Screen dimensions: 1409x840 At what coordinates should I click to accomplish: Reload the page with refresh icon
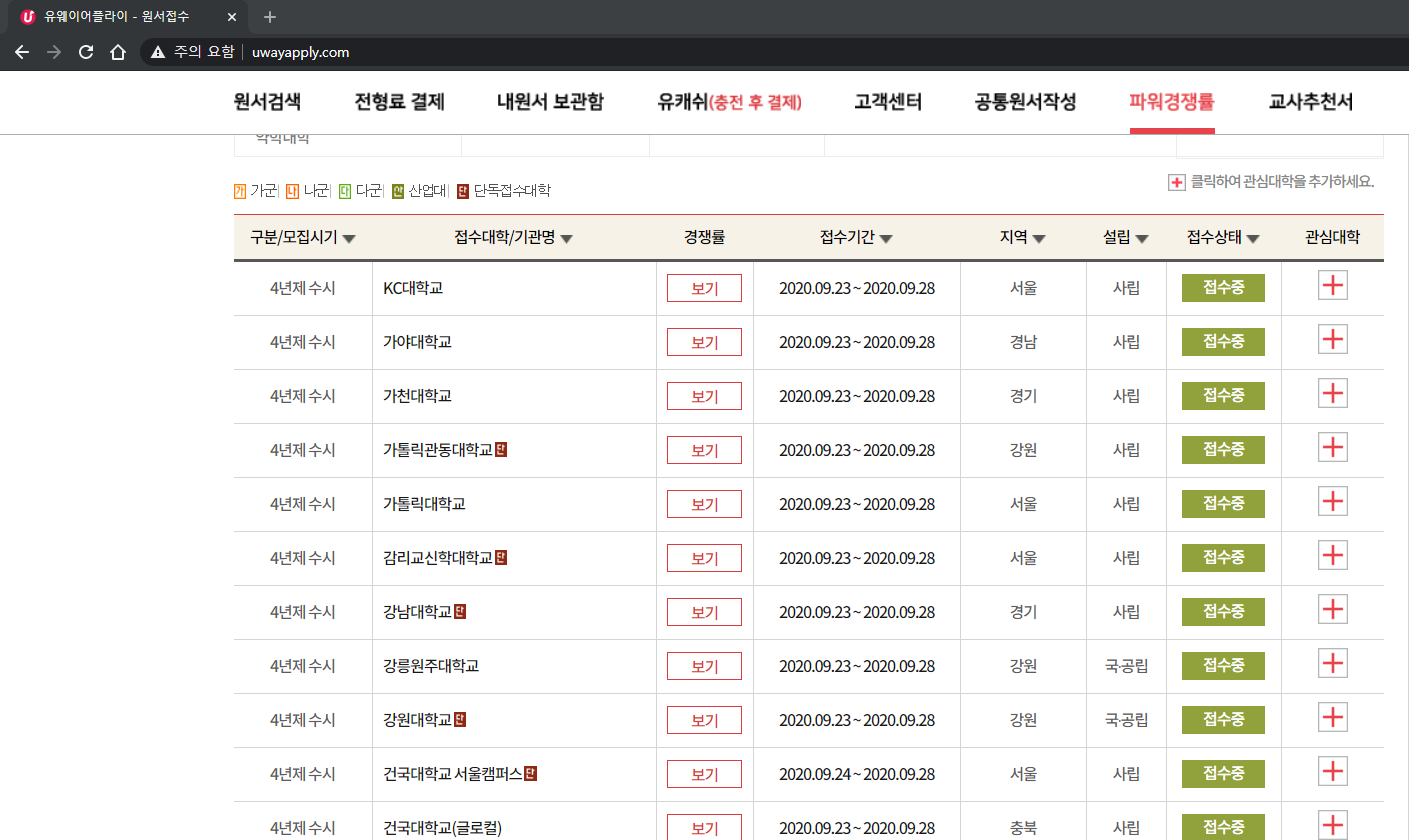point(86,52)
